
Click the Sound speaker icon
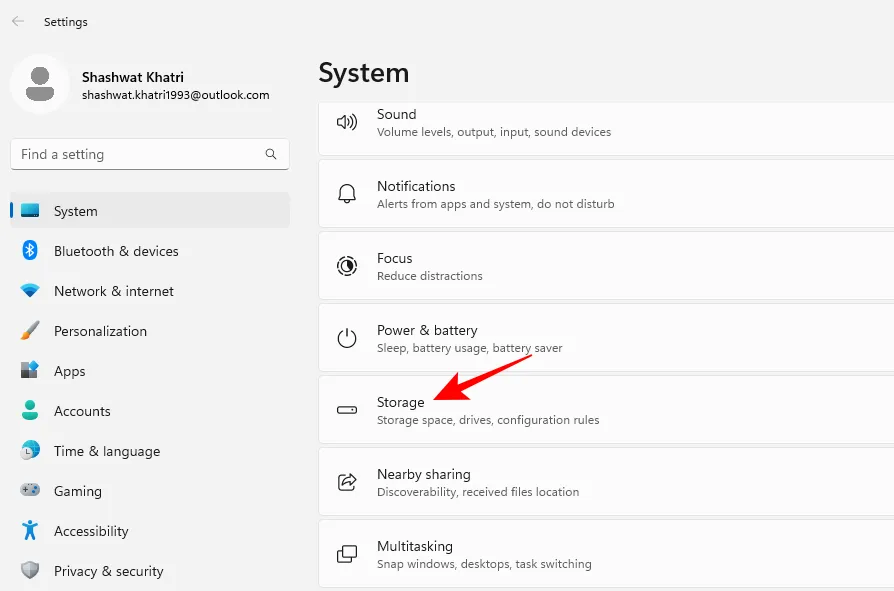347,122
